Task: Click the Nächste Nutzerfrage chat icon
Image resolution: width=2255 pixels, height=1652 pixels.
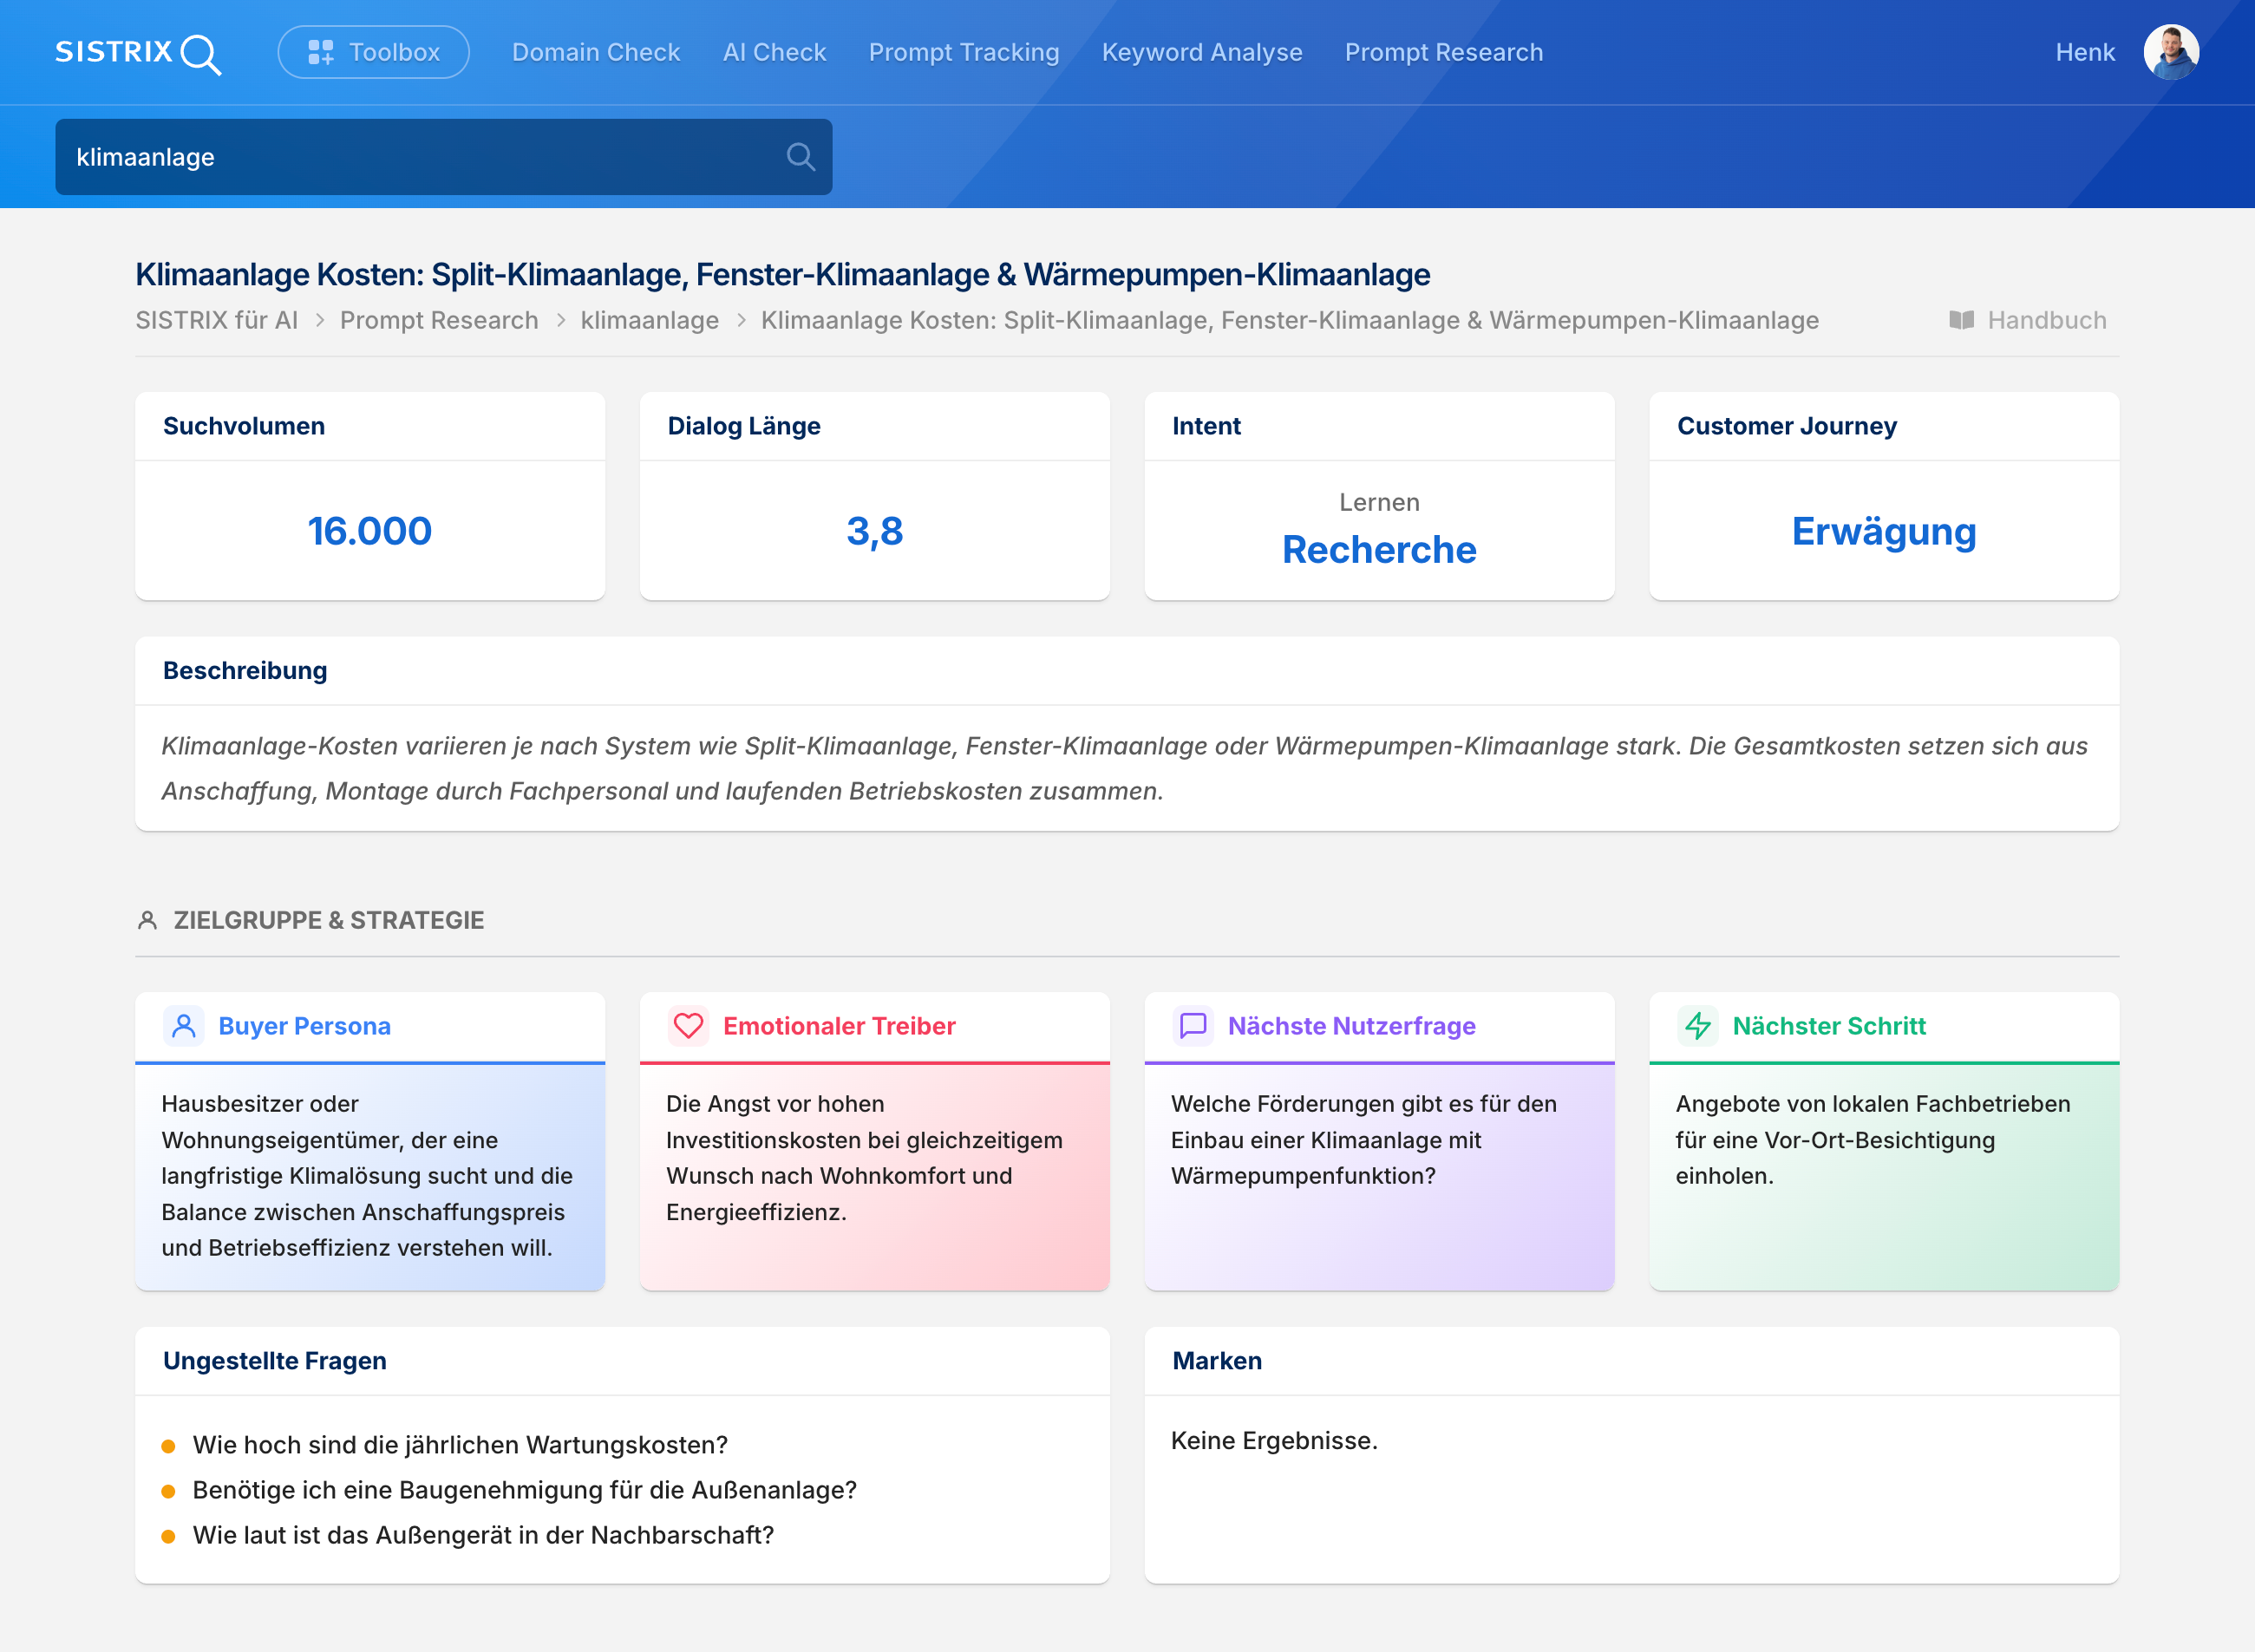Action: click(1193, 1026)
